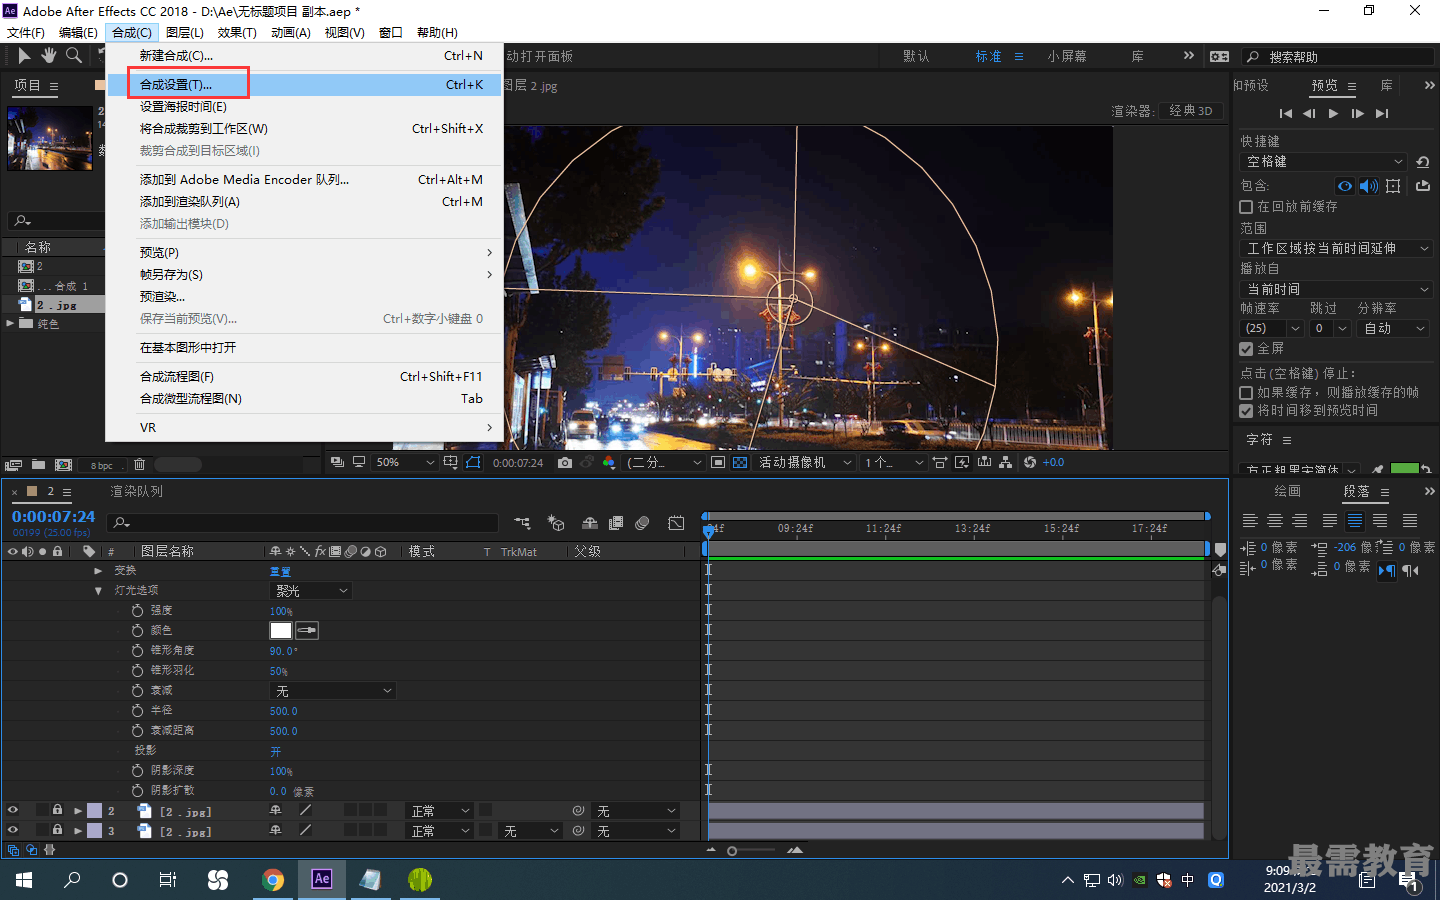
Task: Collapse the 灯光选项 property group
Action: [98, 591]
